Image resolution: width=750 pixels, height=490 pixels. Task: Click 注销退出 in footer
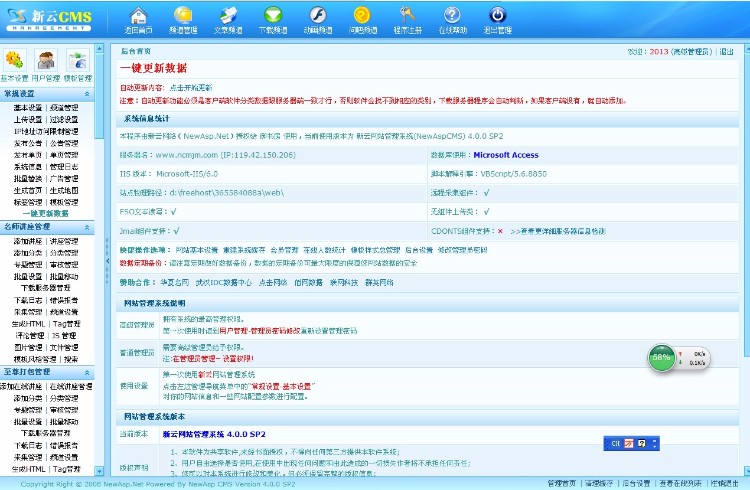[724, 483]
